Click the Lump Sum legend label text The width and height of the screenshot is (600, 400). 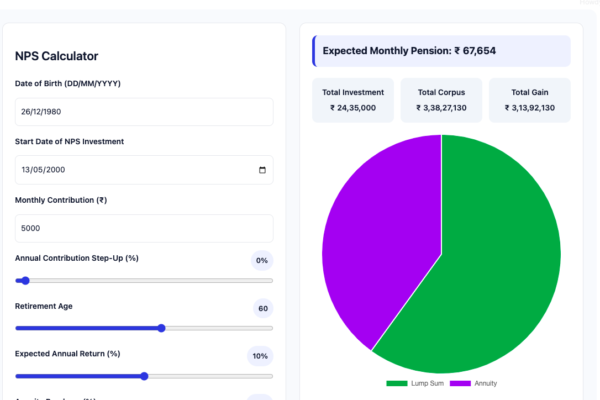[427, 383]
